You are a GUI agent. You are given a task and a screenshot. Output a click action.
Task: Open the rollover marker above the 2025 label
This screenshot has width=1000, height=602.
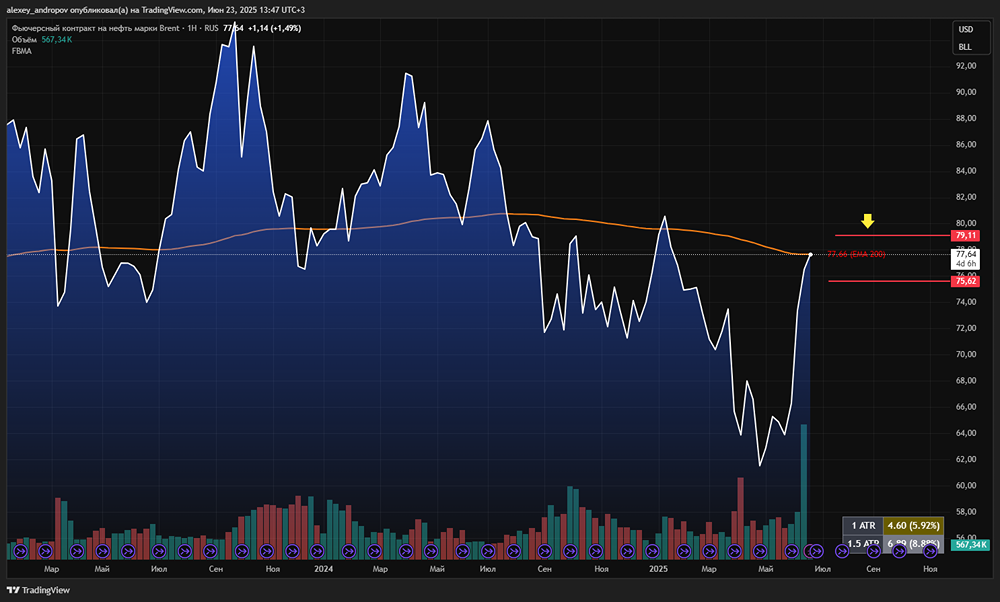pyautogui.click(x=652, y=550)
